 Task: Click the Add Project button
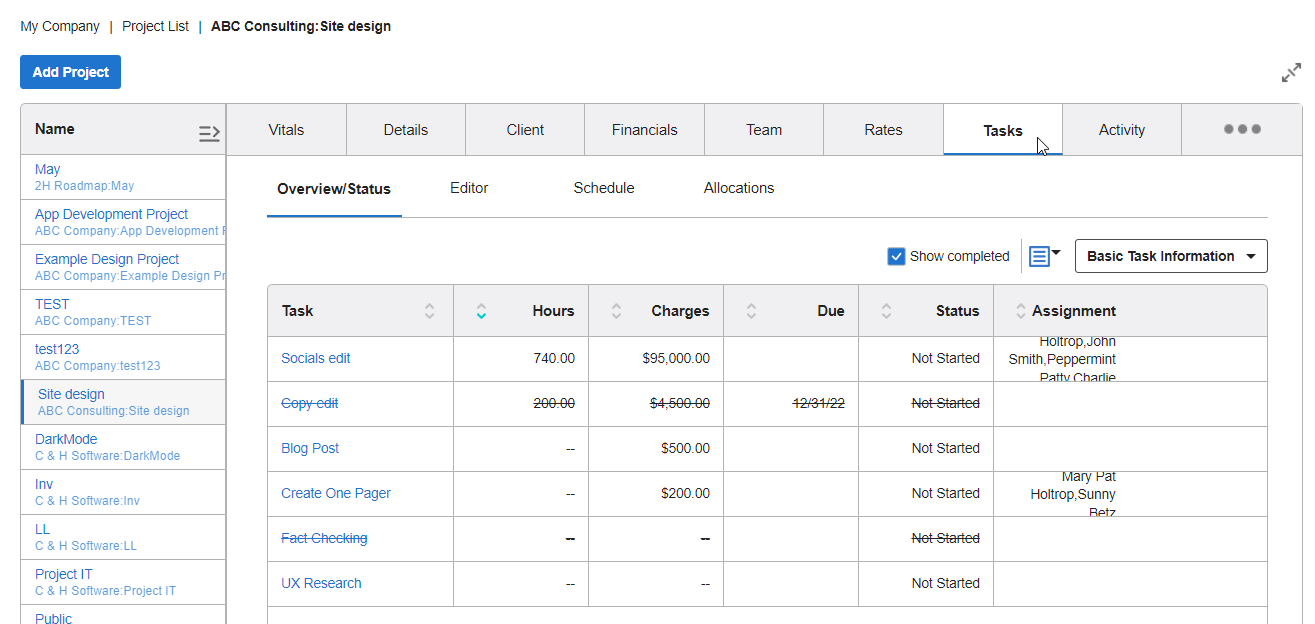pos(70,72)
